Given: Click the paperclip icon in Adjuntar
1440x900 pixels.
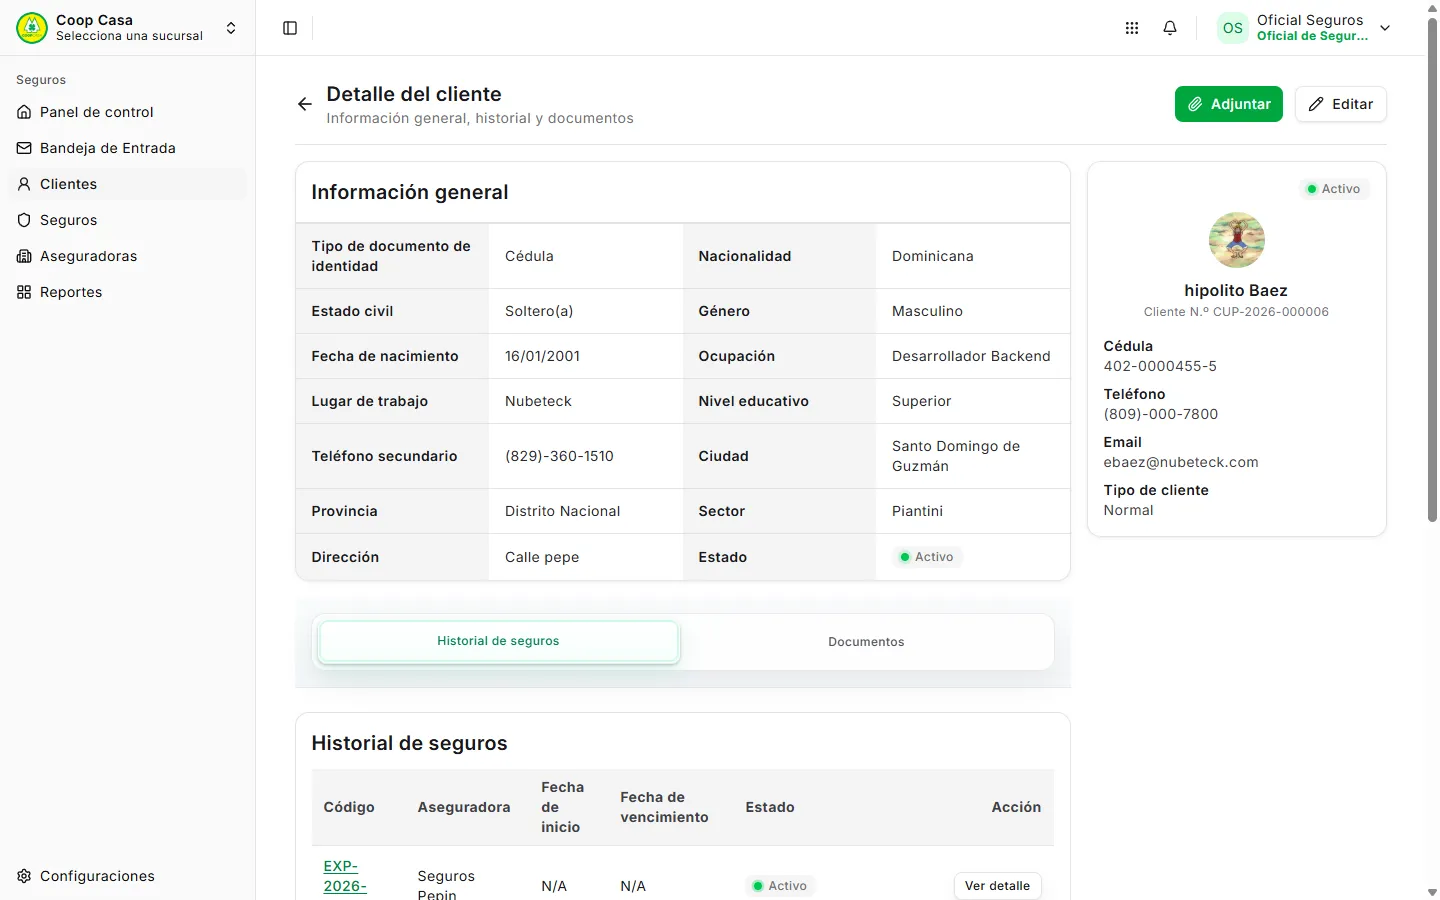Looking at the screenshot, I should coord(1195,104).
